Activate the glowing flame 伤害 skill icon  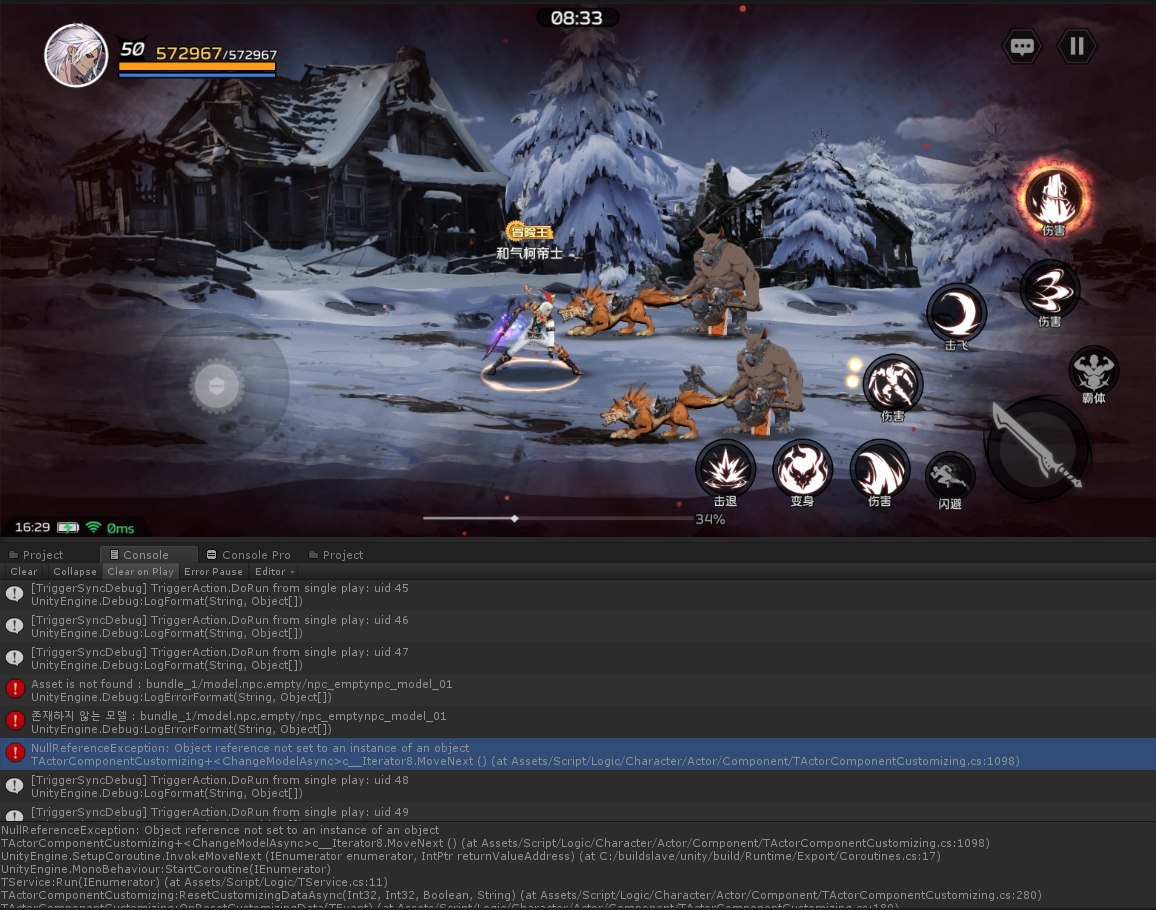[1054, 198]
